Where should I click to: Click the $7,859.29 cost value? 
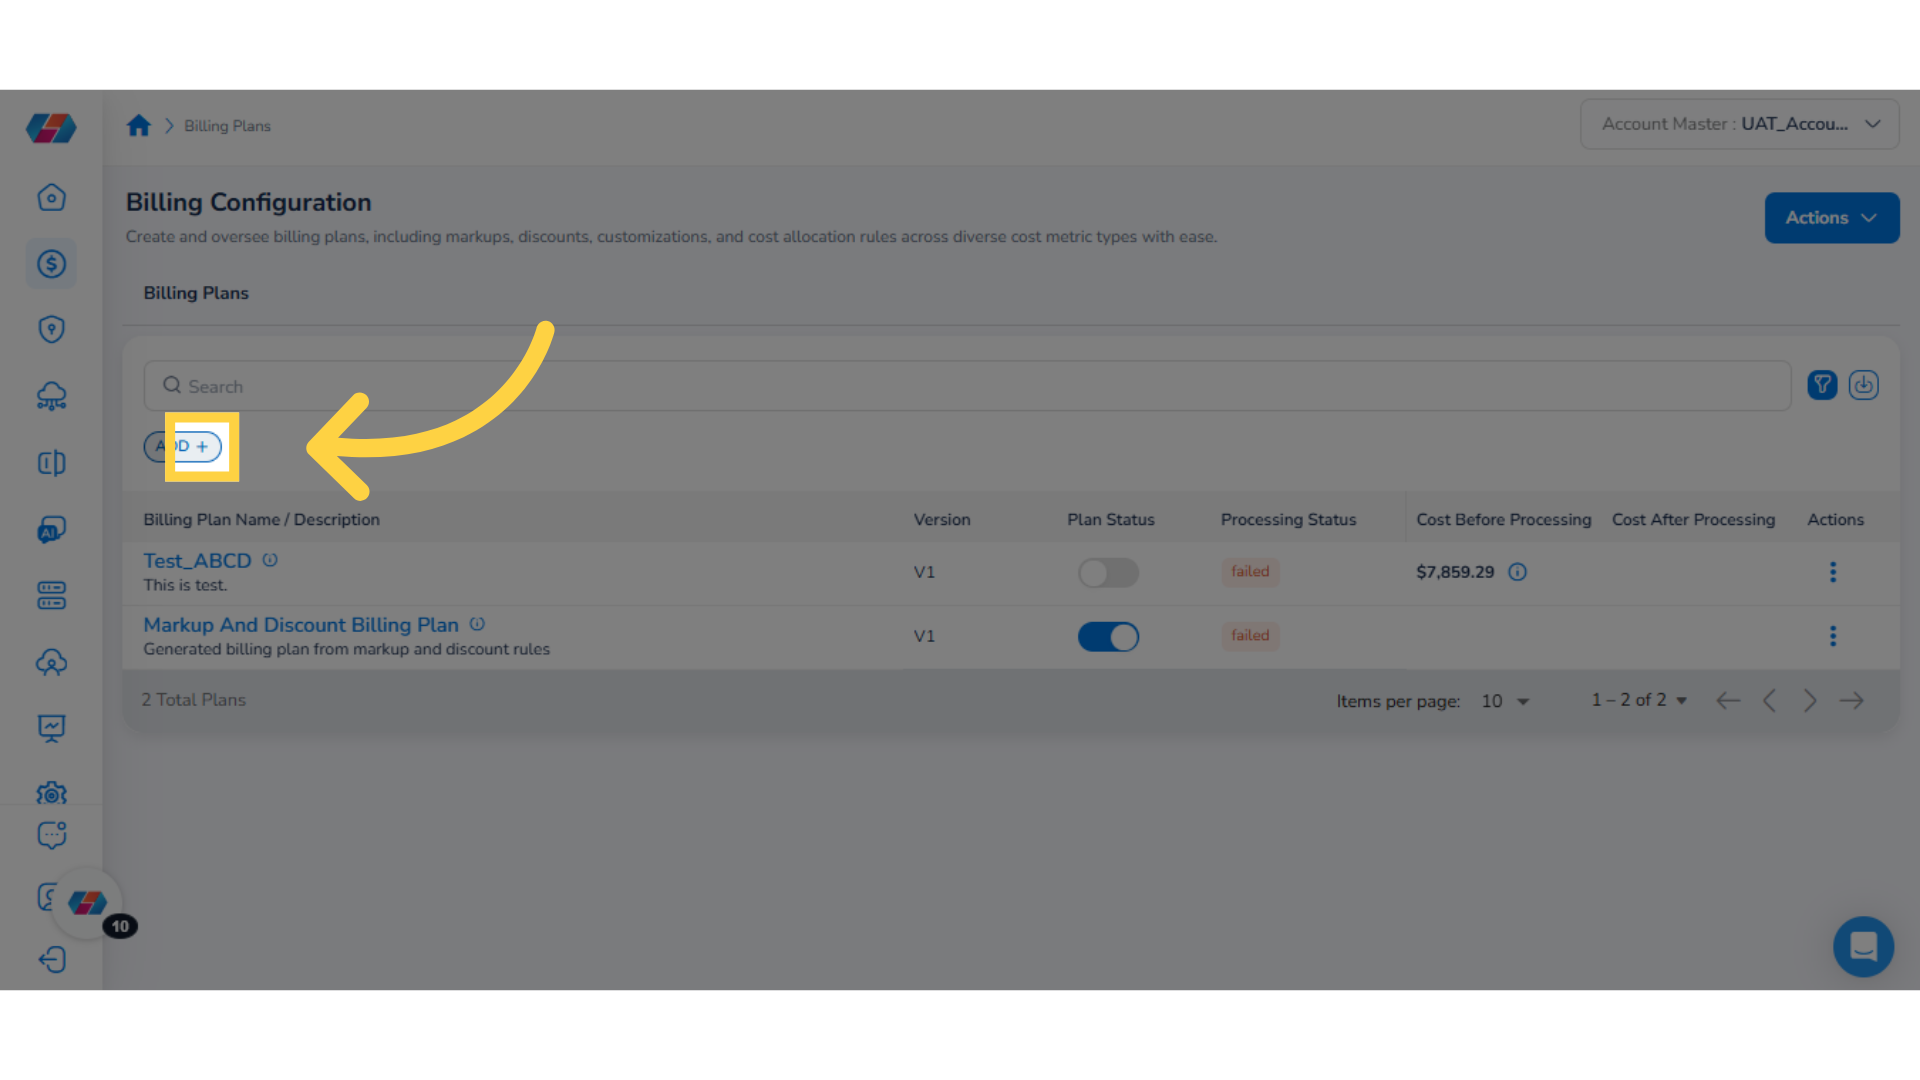1455,572
